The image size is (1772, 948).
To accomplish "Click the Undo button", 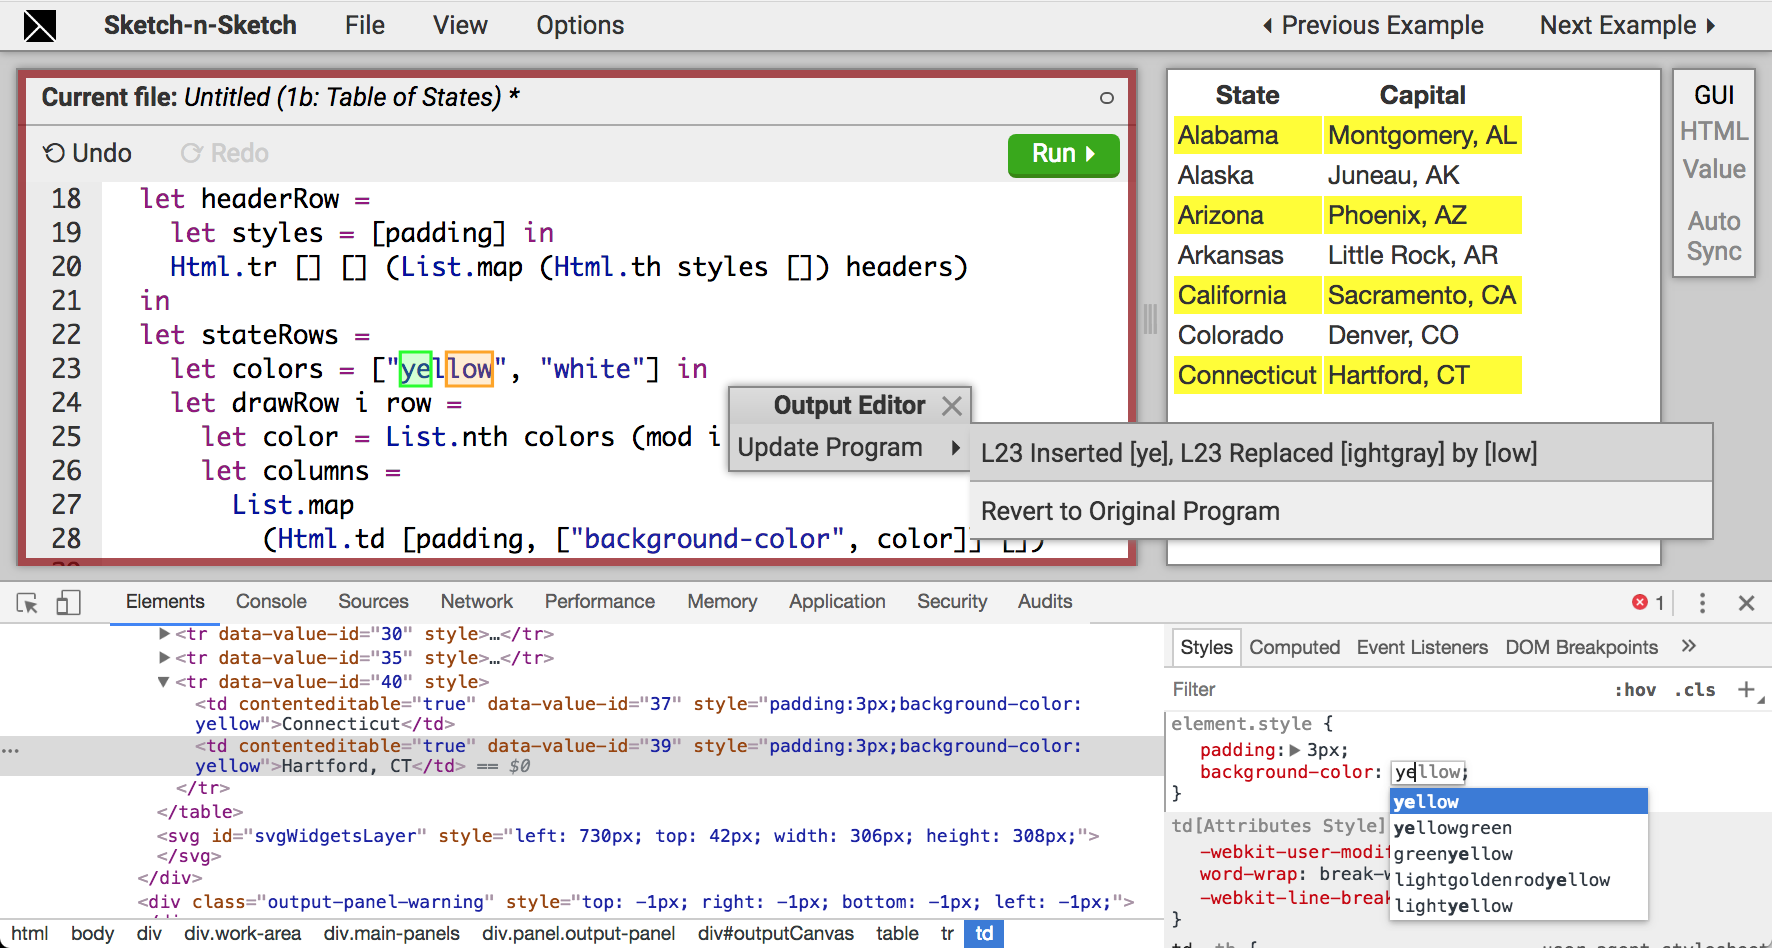I will [x=87, y=153].
